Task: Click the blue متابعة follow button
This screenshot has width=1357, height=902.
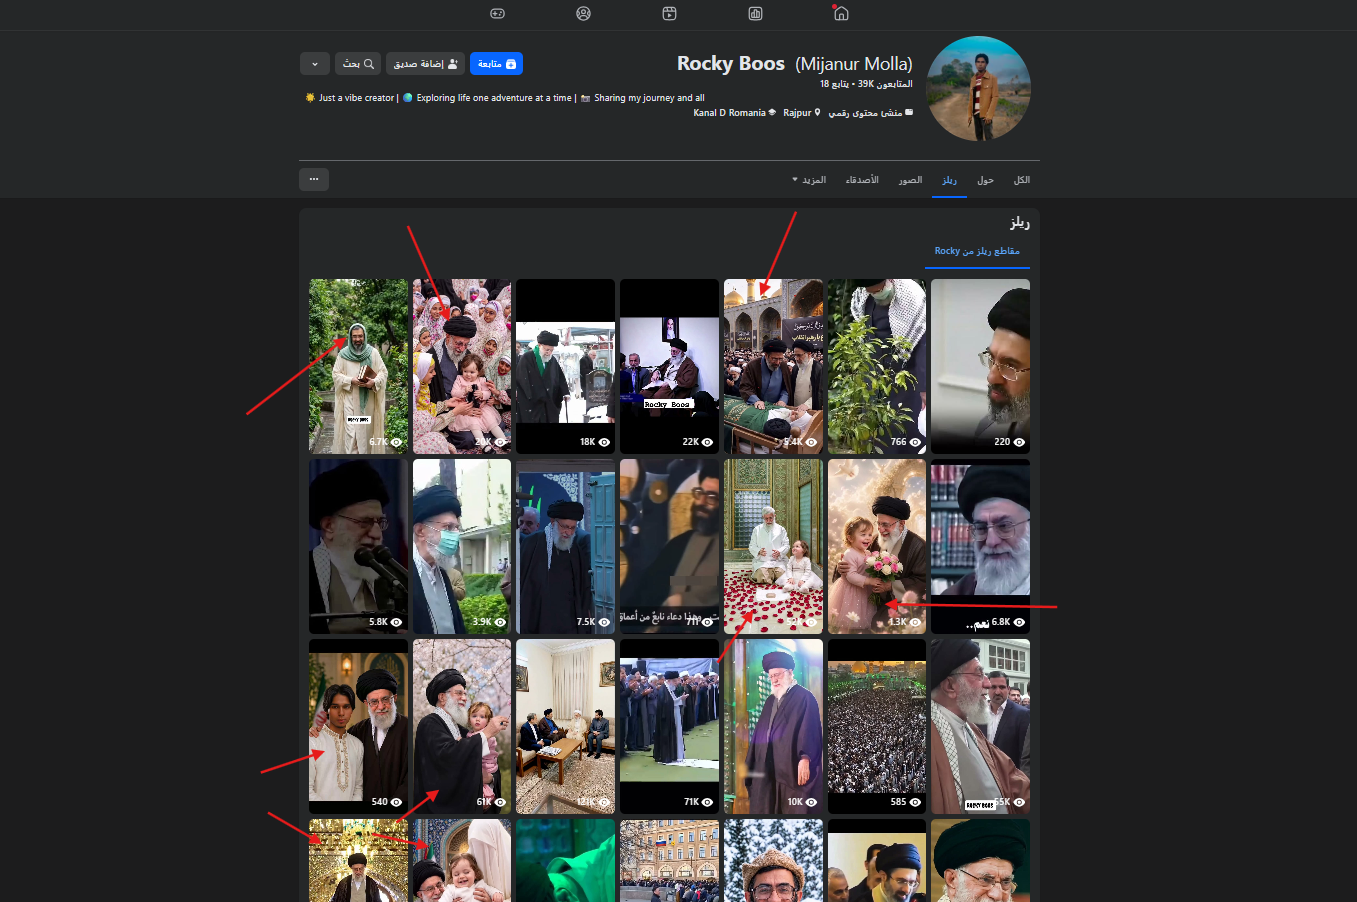Action: click(496, 64)
